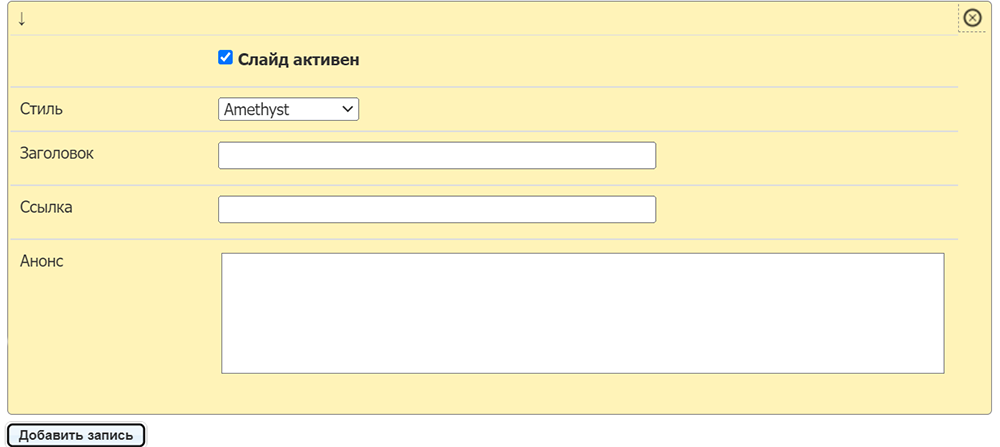Focus the Заголовок text input

[x=437, y=156]
